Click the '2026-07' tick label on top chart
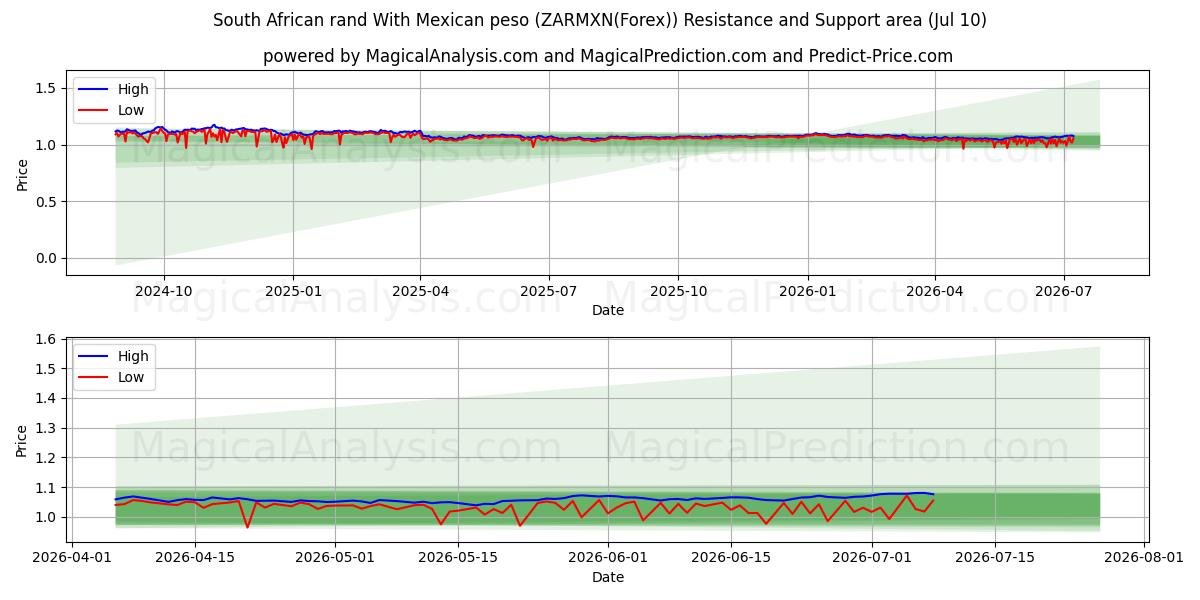1200x600 pixels. [1063, 291]
